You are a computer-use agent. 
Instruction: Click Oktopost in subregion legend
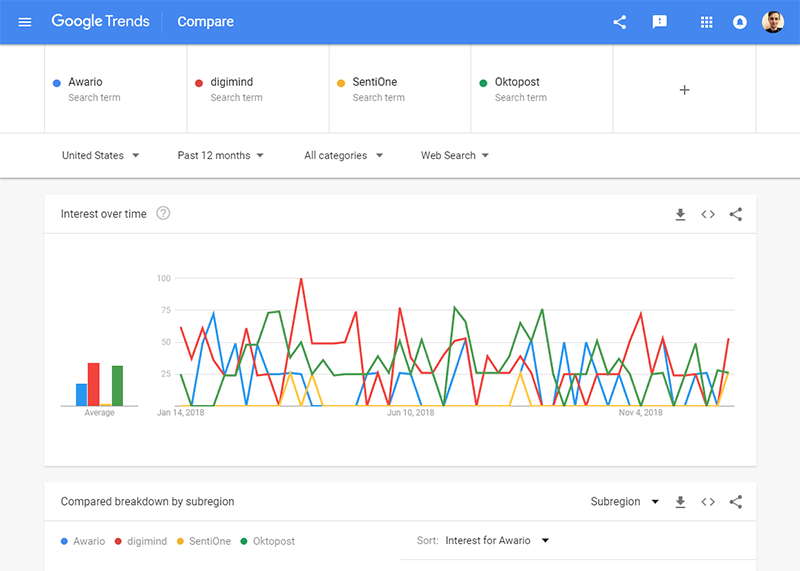[x=267, y=541]
